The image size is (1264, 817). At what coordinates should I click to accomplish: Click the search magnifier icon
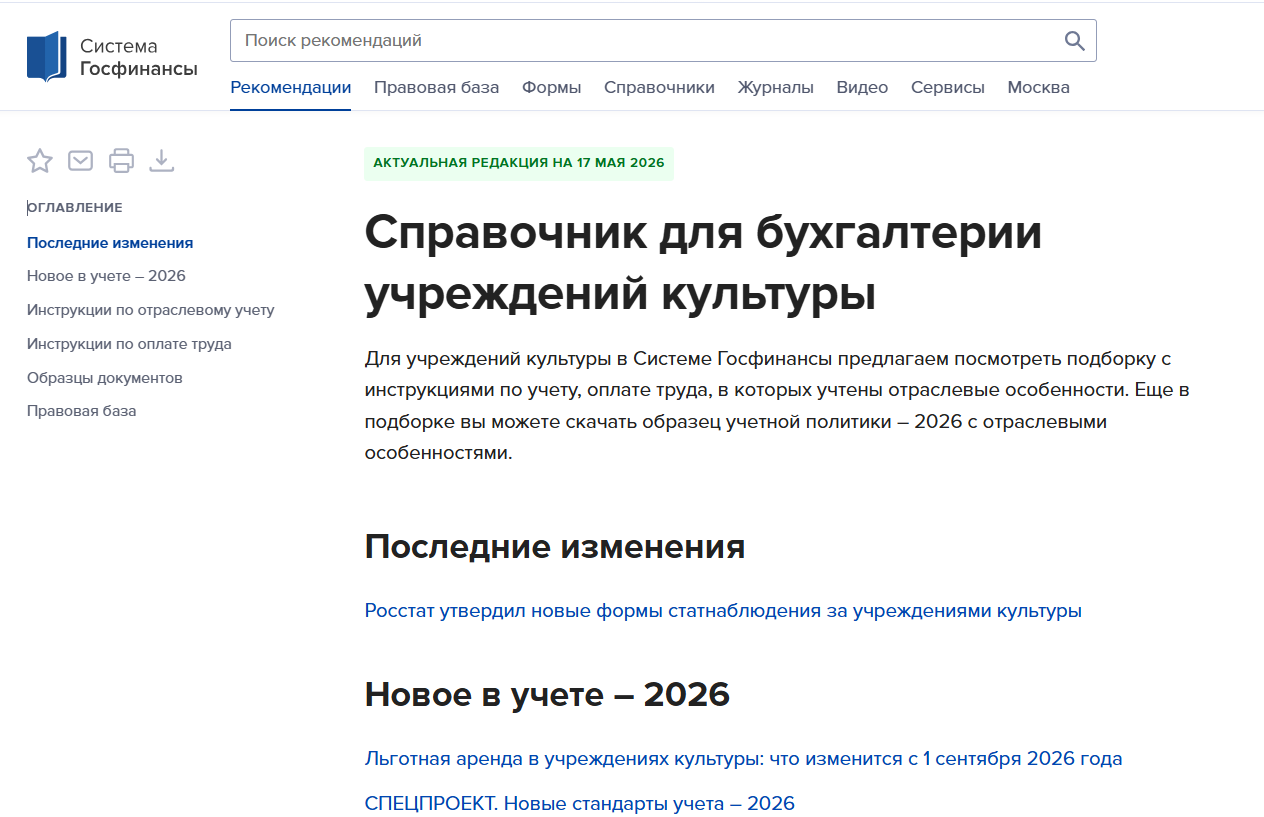pos(1074,41)
